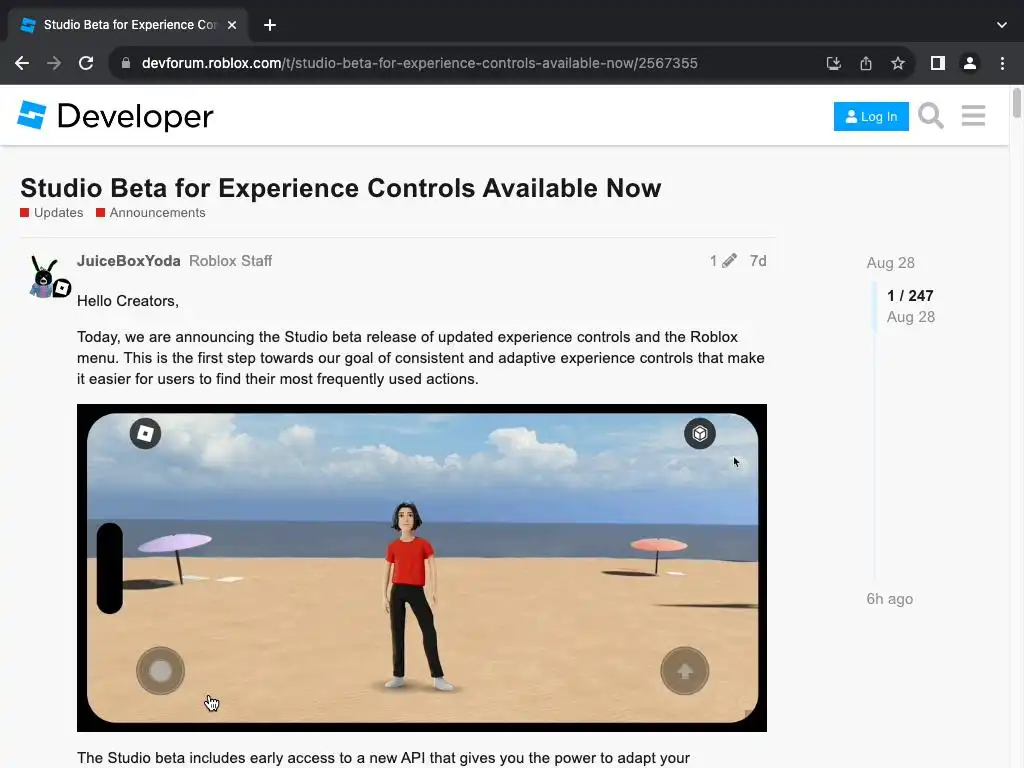Expand the tab search chevron
This screenshot has height=768, width=1024.
[1002, 25]
